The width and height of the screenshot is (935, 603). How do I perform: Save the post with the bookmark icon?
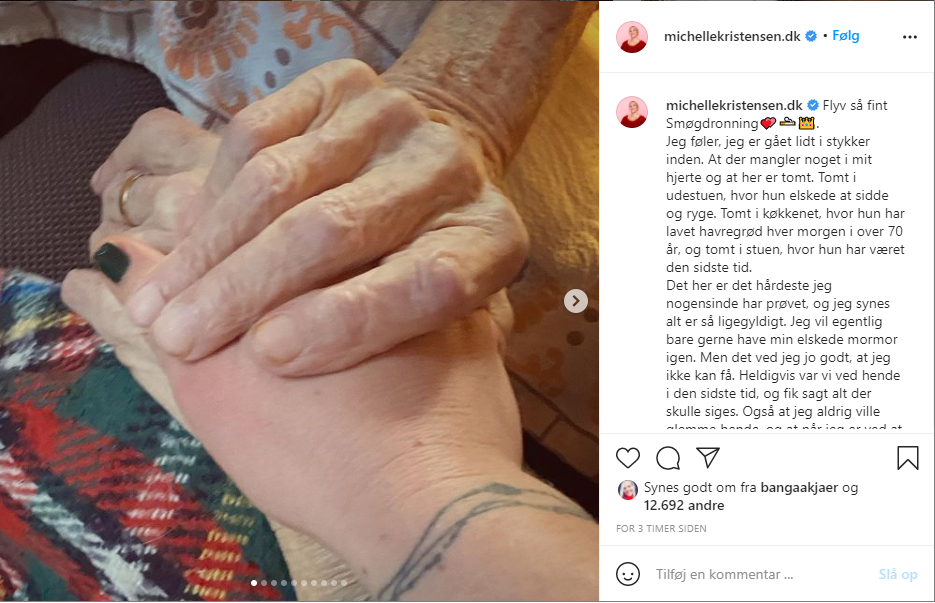coord(908,458)
